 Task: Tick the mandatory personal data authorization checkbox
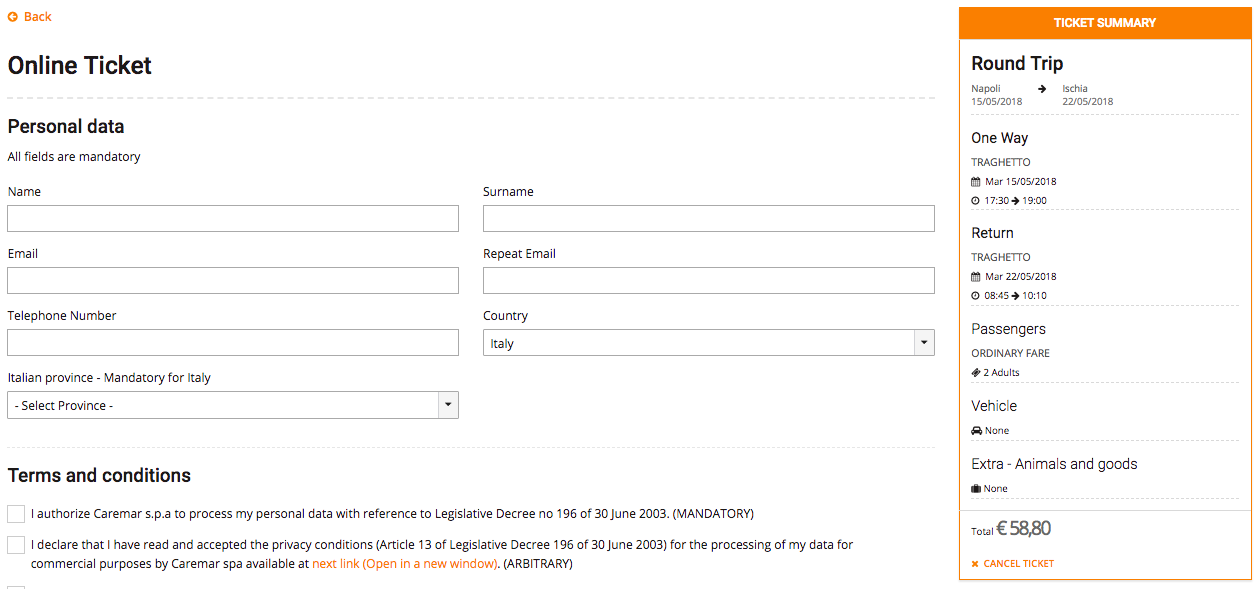(16, 514)
